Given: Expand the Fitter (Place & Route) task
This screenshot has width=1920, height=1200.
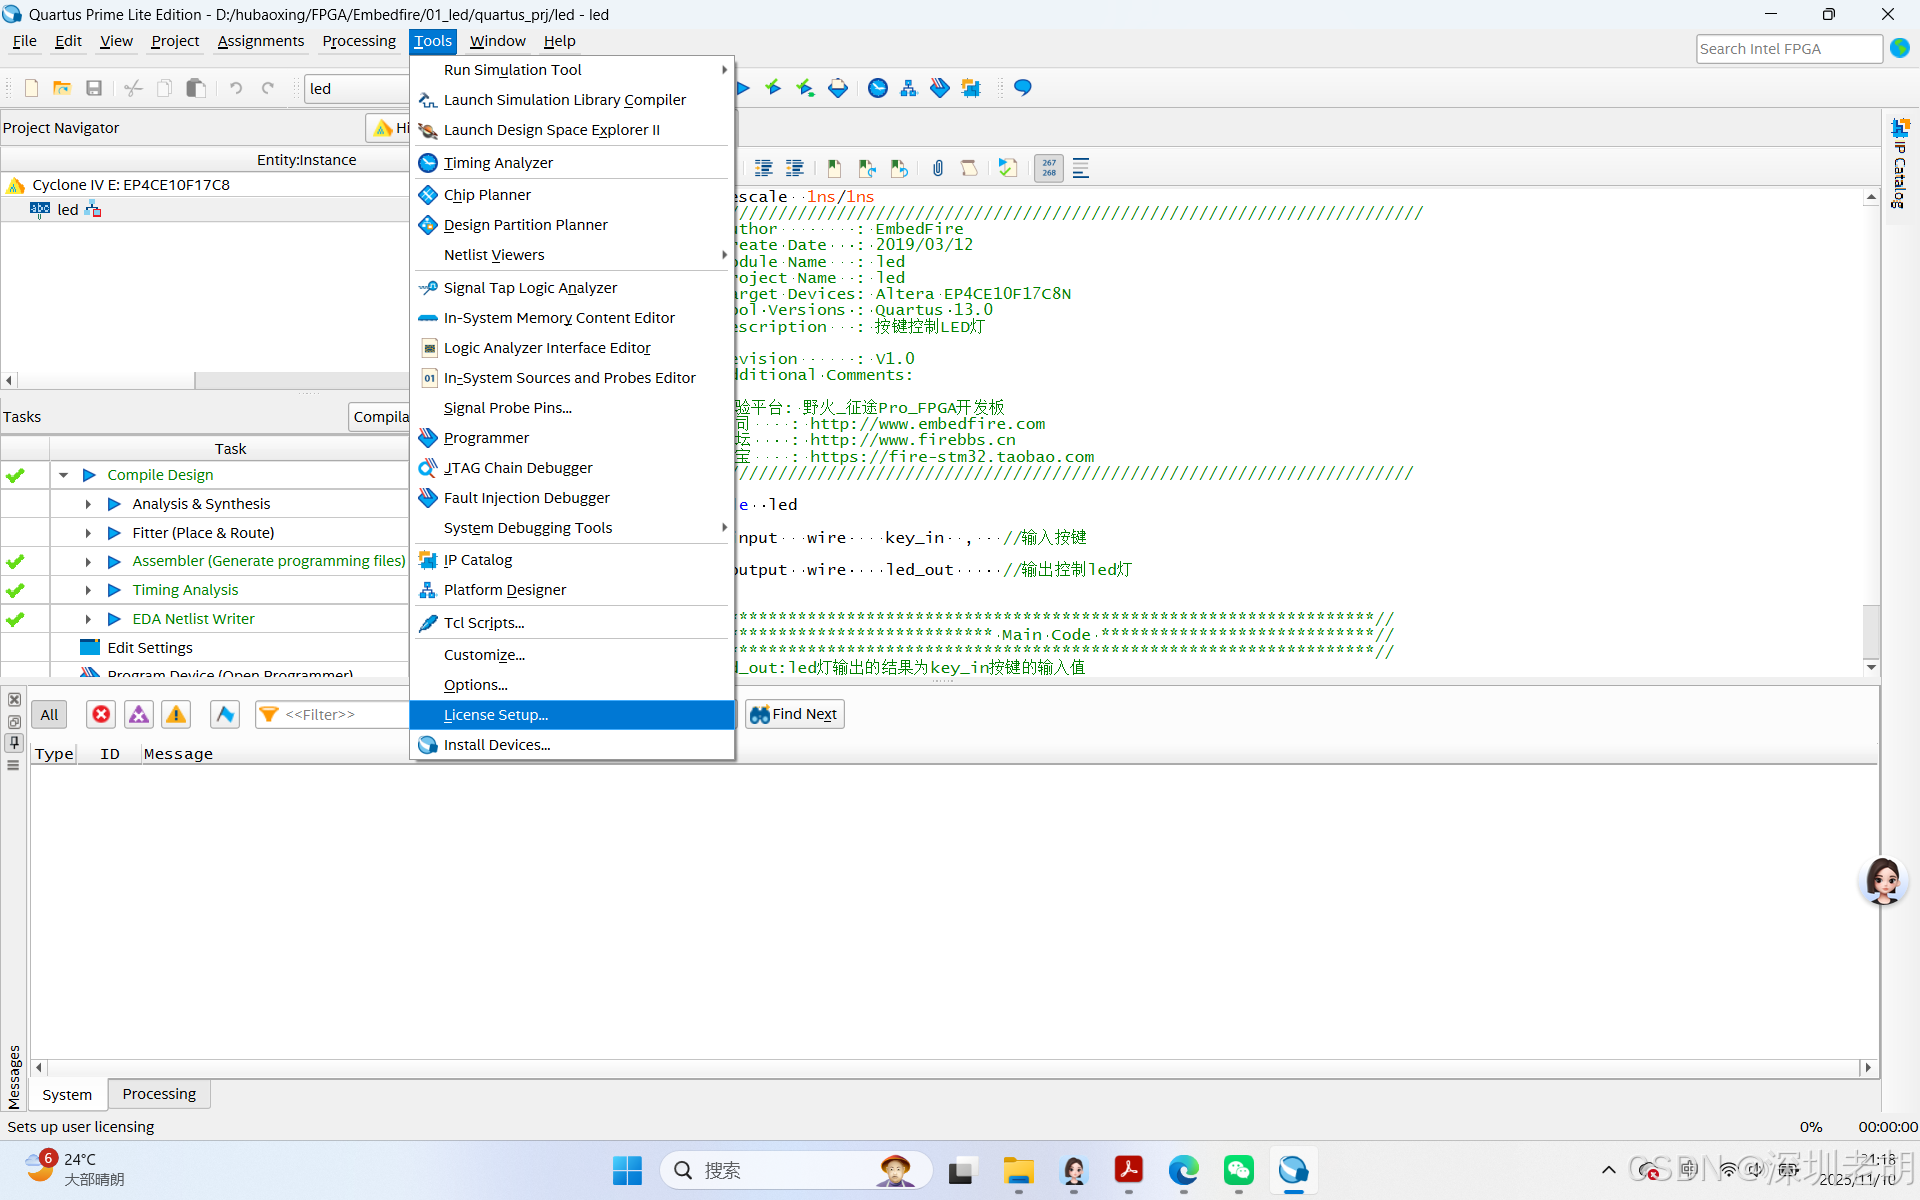Looking at the screenshot, I should tap(88, 532).
